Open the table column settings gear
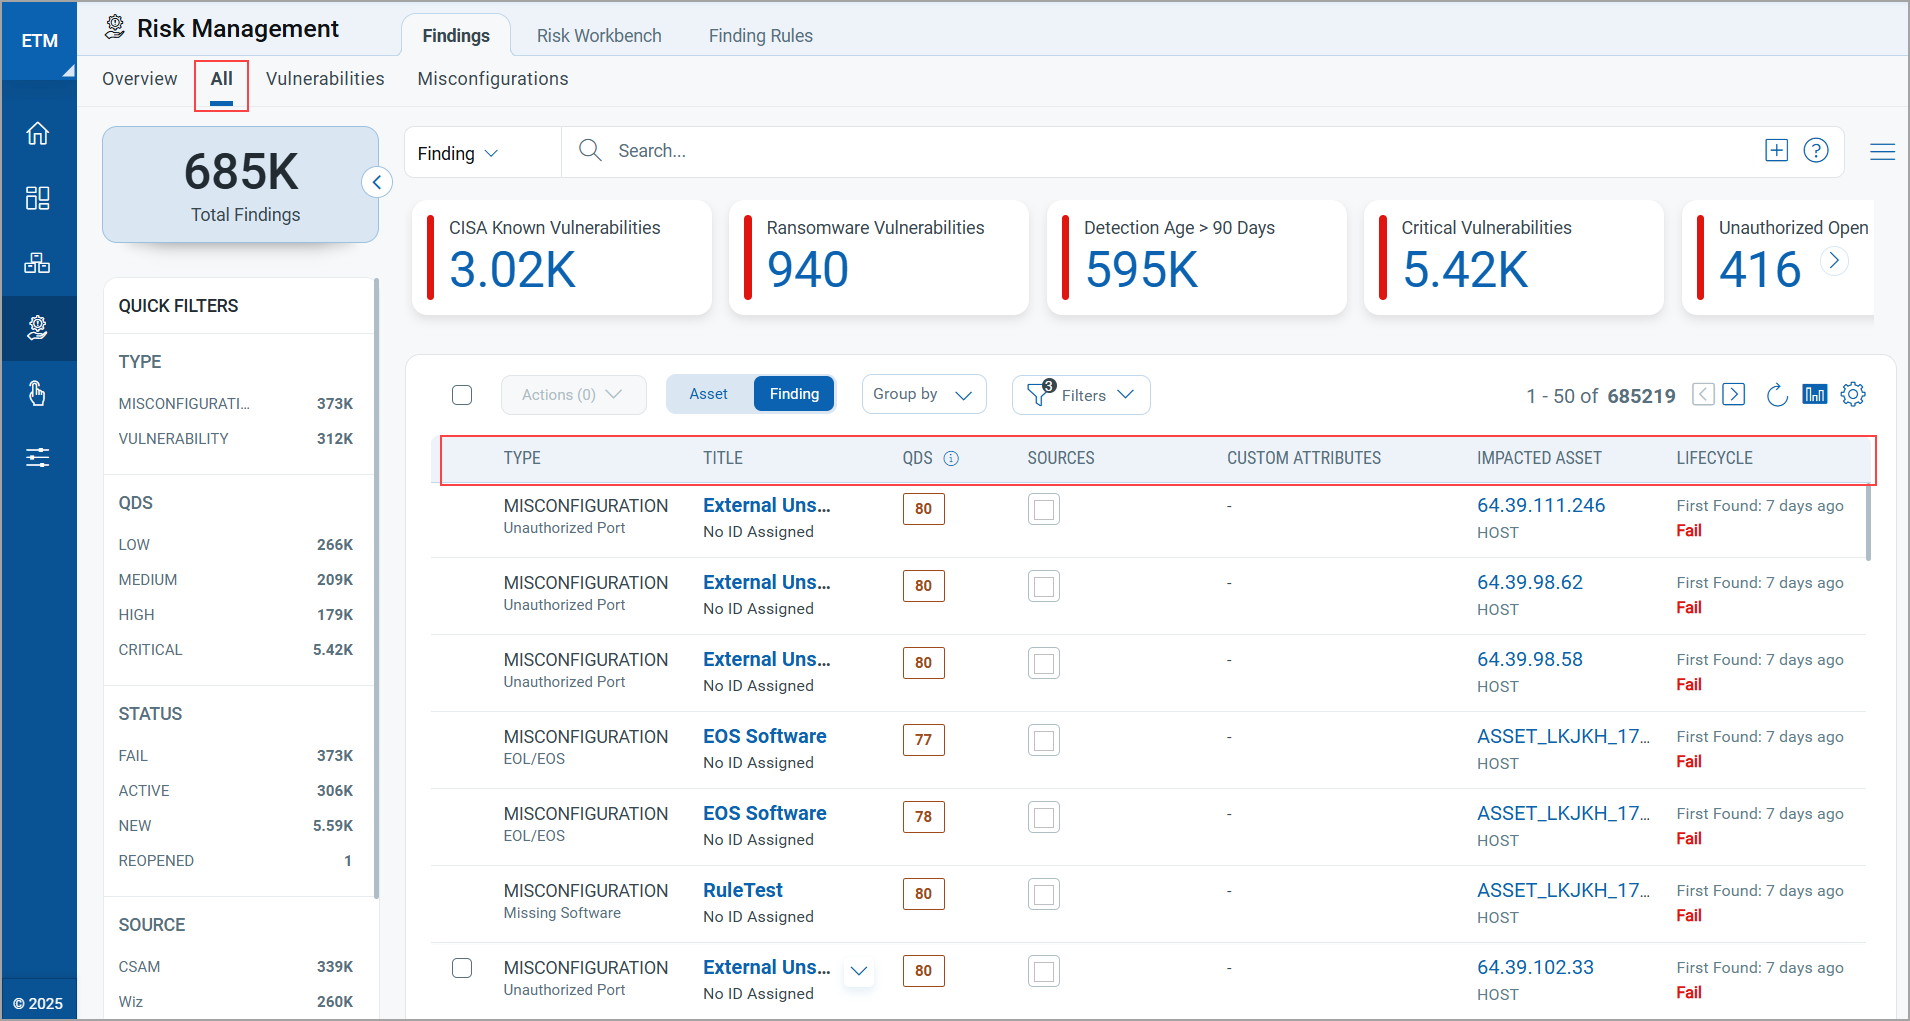 tap(1853, 394)
